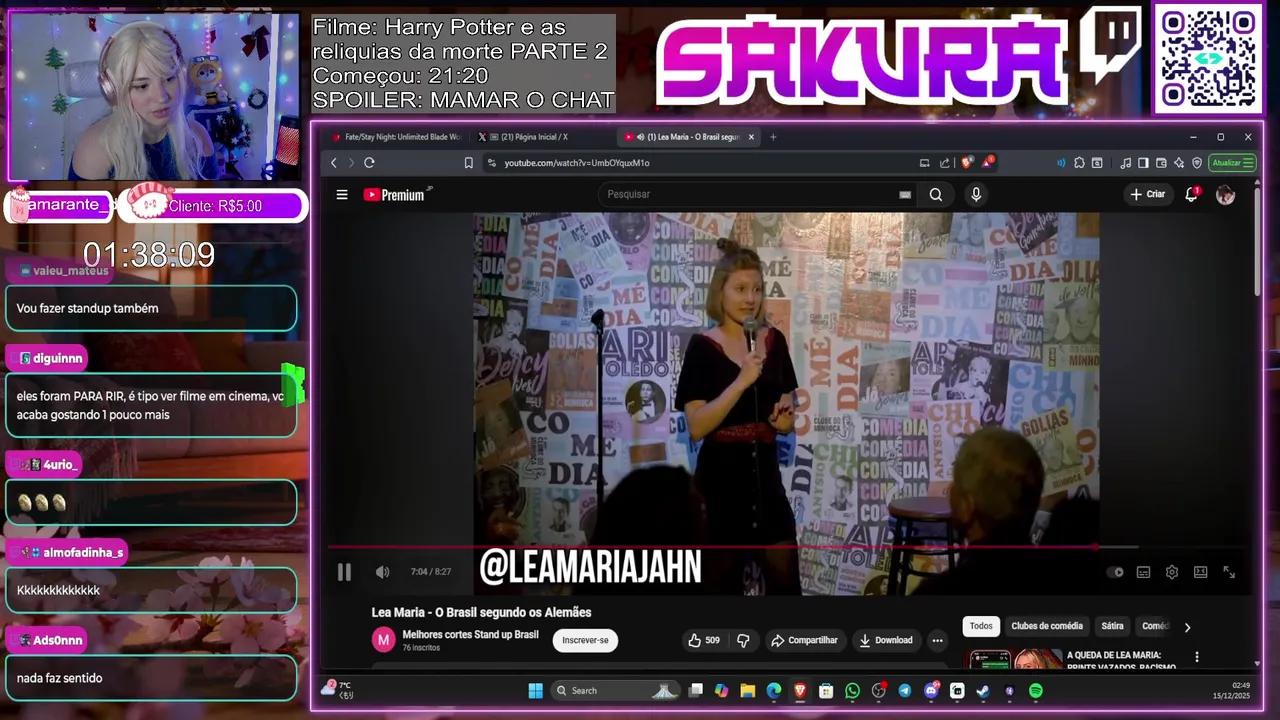
Task: Go back with the browser back arrow
Action: (334, 163)
